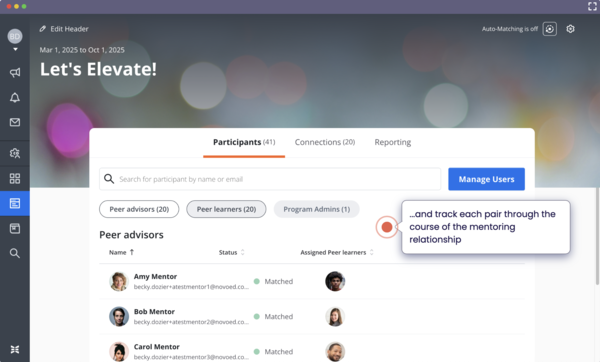Click the name Carol Mentor

[x=157, y=347]
